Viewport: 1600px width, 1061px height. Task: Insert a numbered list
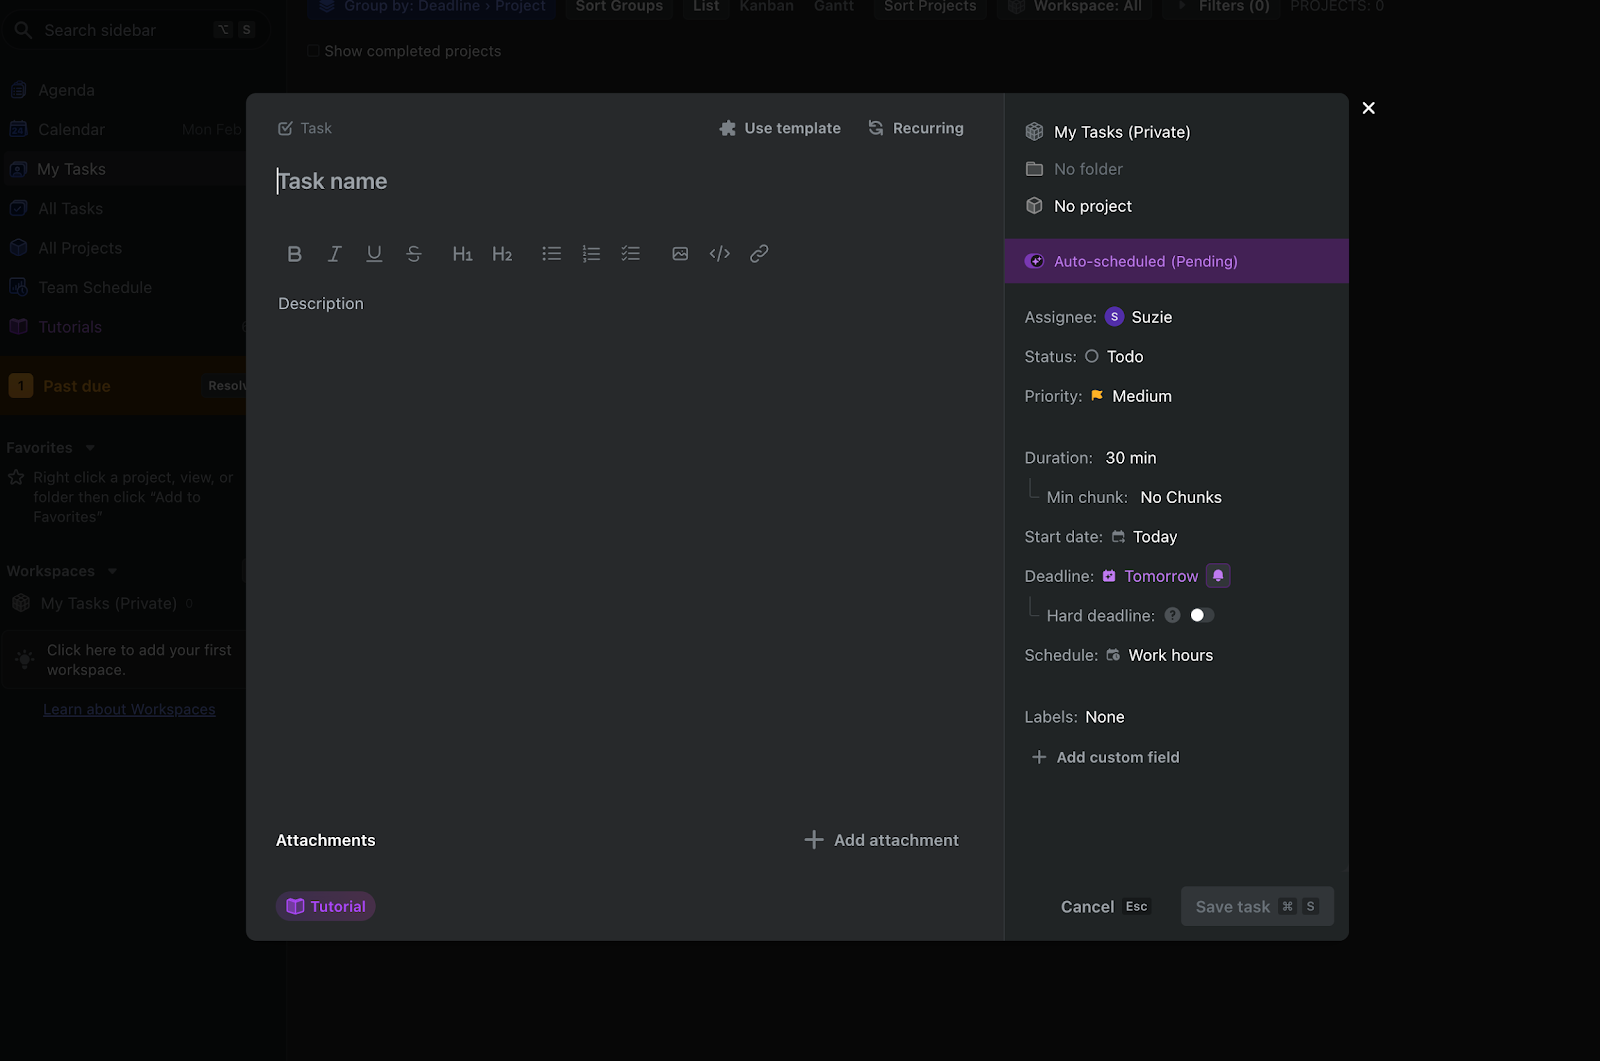click(591, 254)
